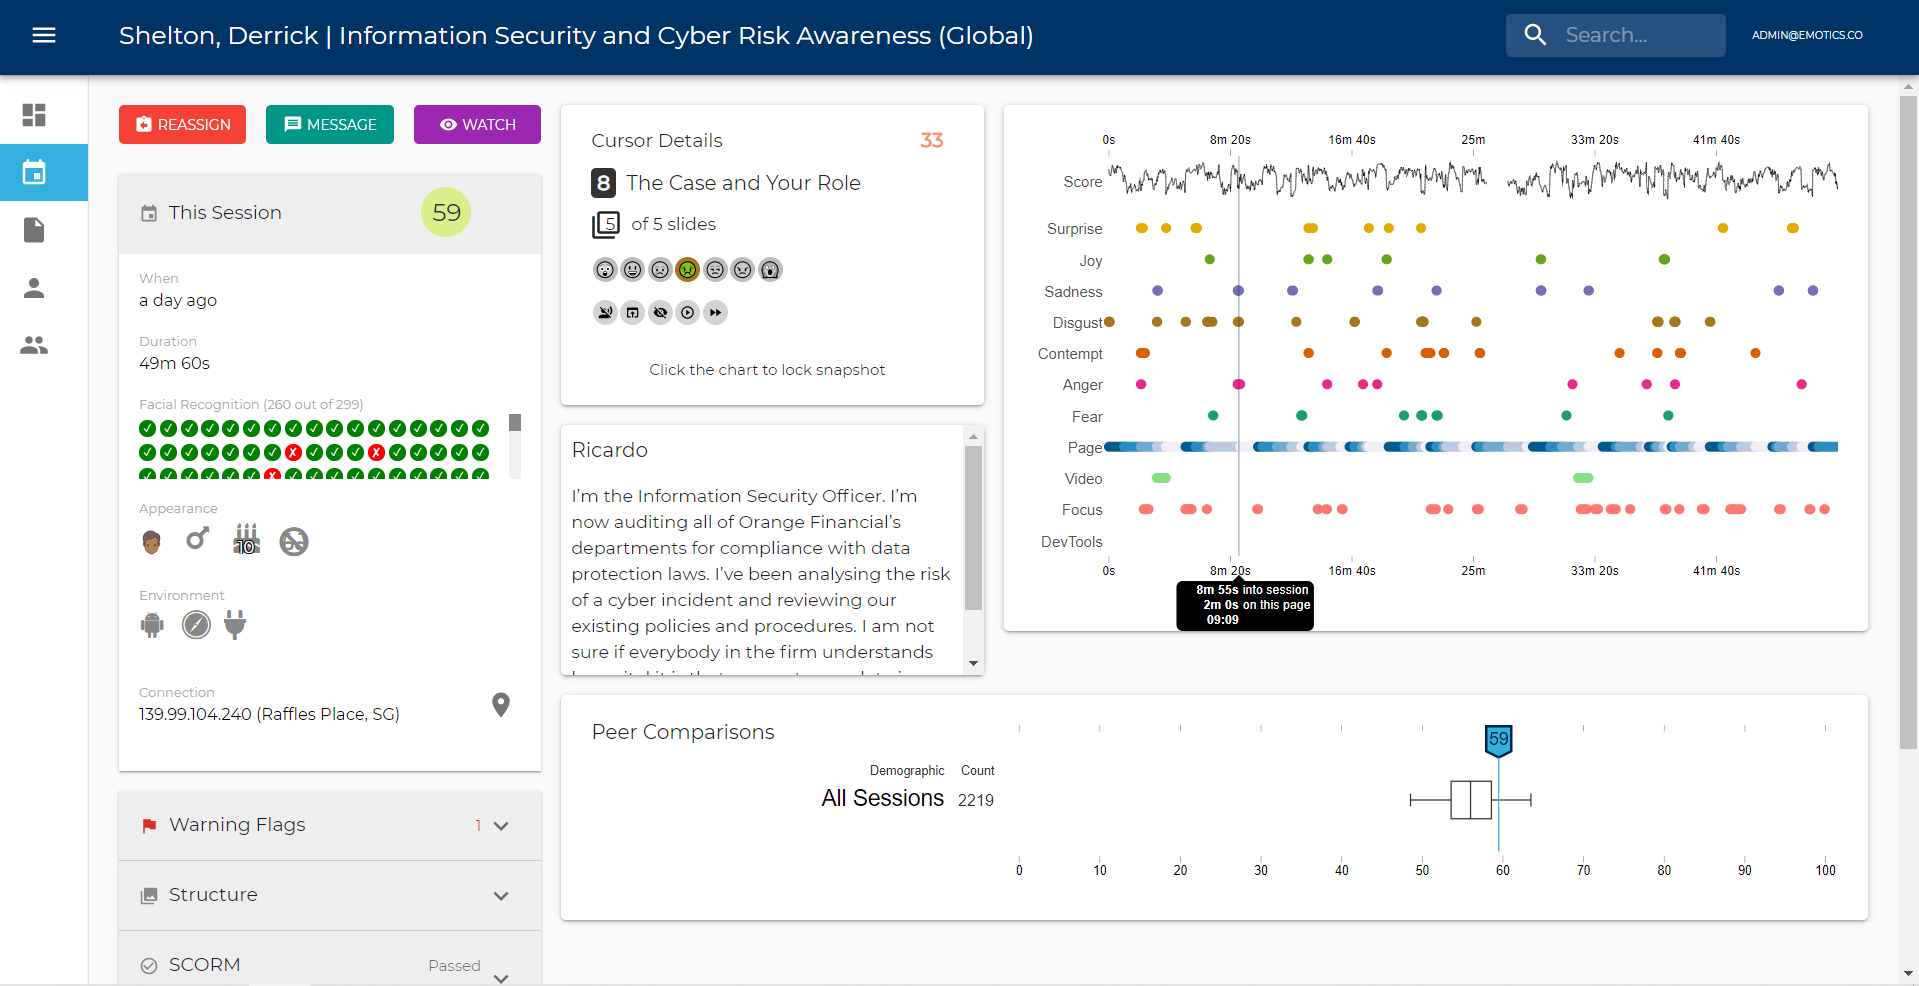Click the play snapshot control

pyautogui.click(x=687, y=313)
